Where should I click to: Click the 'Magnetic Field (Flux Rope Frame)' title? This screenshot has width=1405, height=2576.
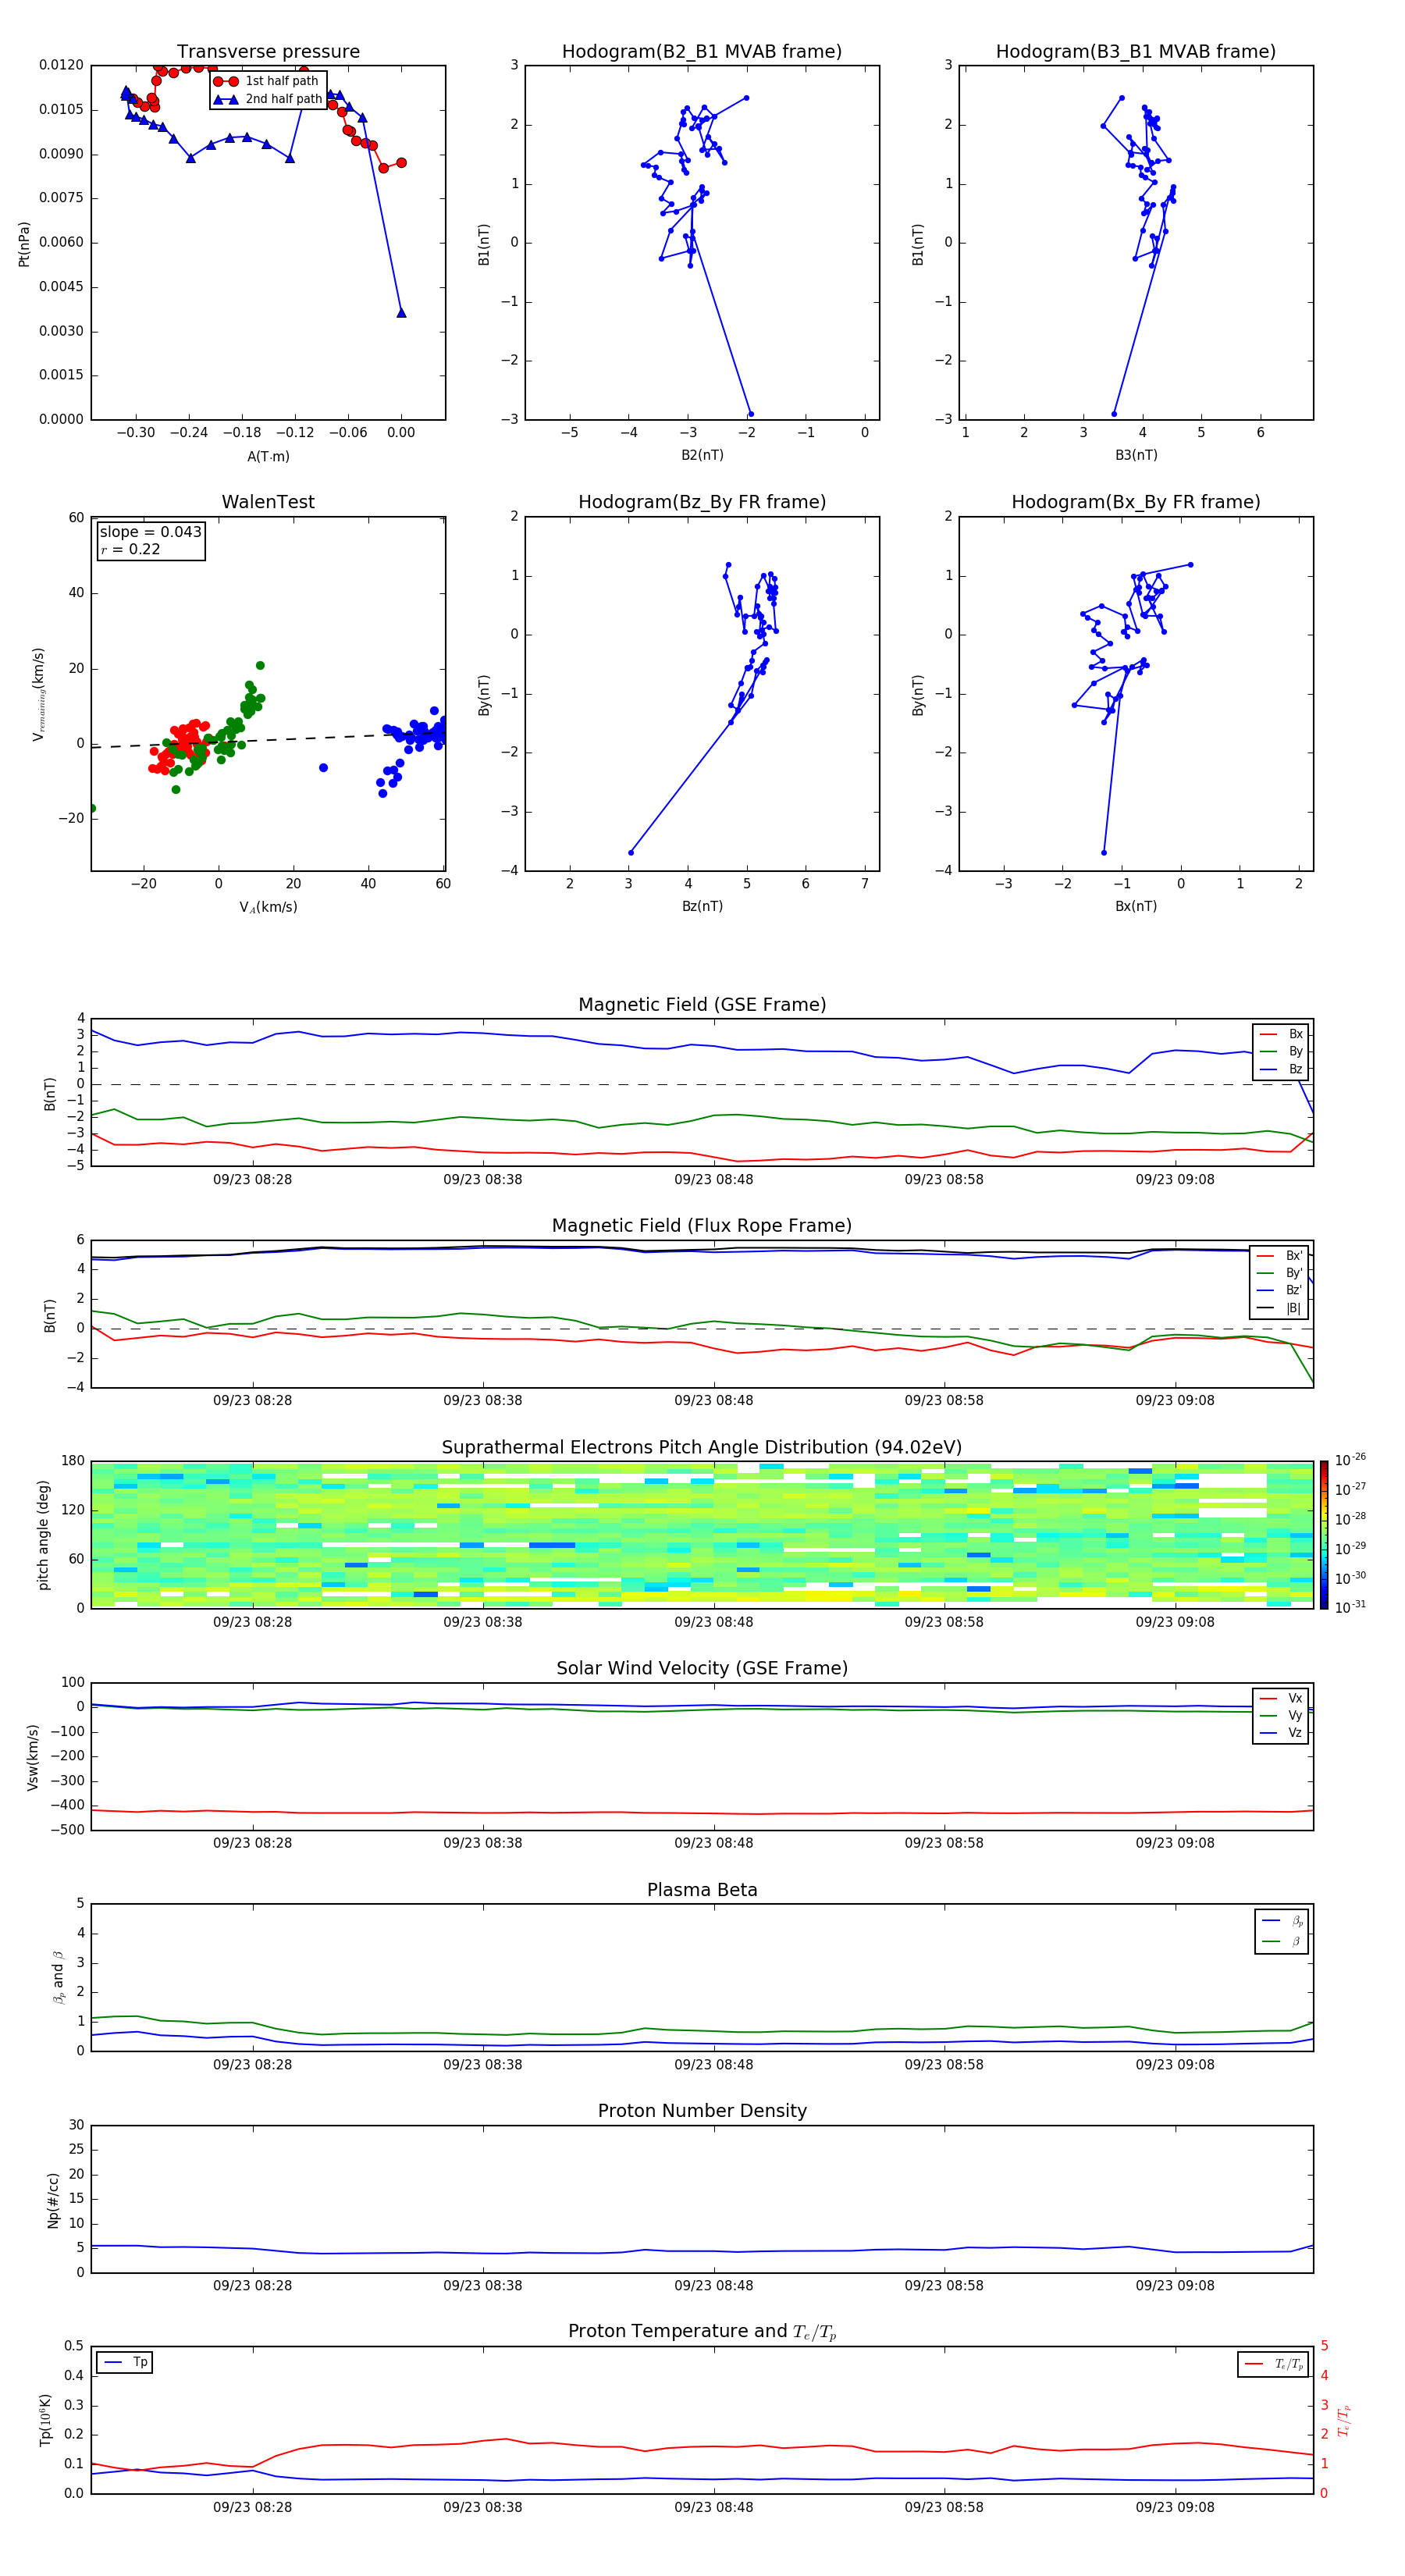click(x=702, y=1226)
